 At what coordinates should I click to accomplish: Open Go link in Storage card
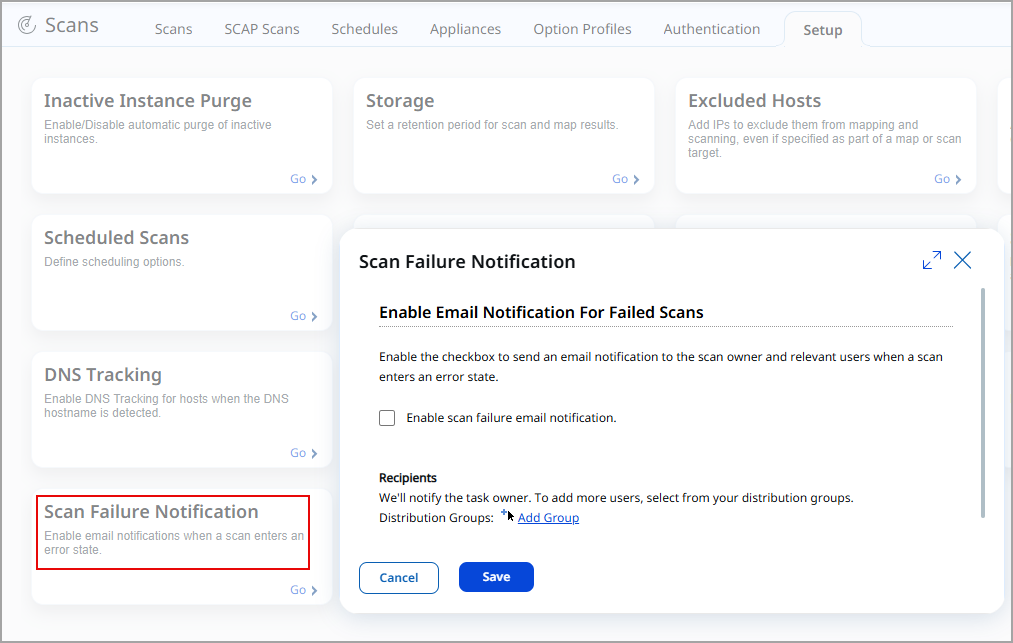(625, 179)
